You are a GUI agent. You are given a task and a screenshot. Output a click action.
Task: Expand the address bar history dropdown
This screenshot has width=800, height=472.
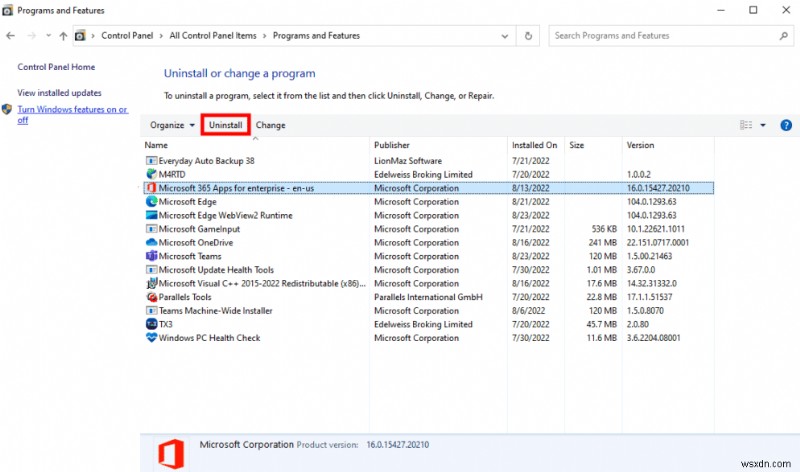pos(505,36)
